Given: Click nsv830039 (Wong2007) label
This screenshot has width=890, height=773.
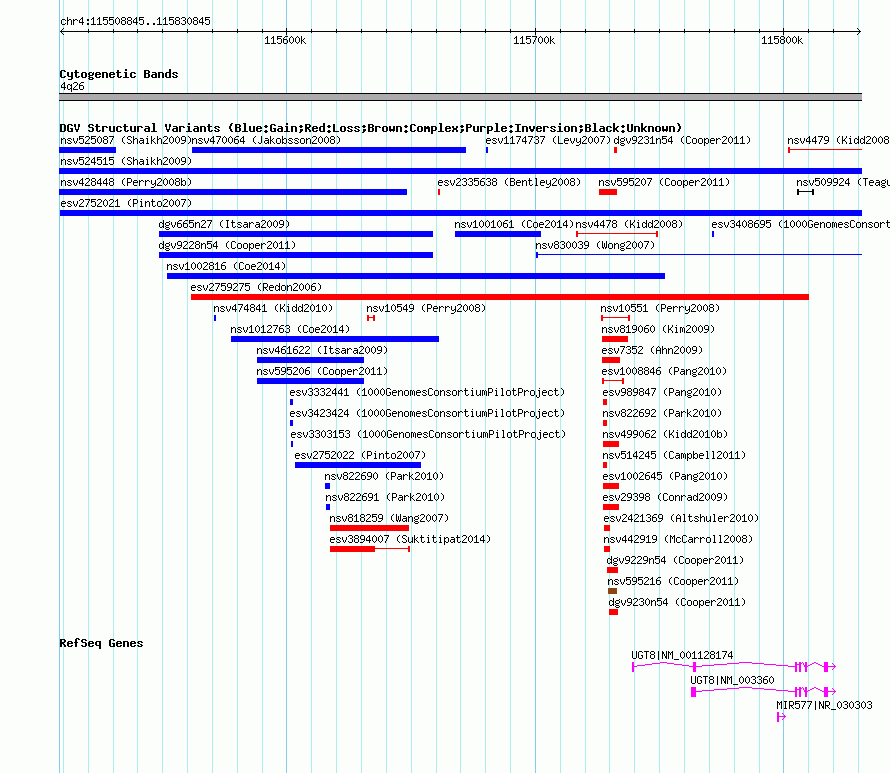Looking at the screenshot, I should 595,245.
